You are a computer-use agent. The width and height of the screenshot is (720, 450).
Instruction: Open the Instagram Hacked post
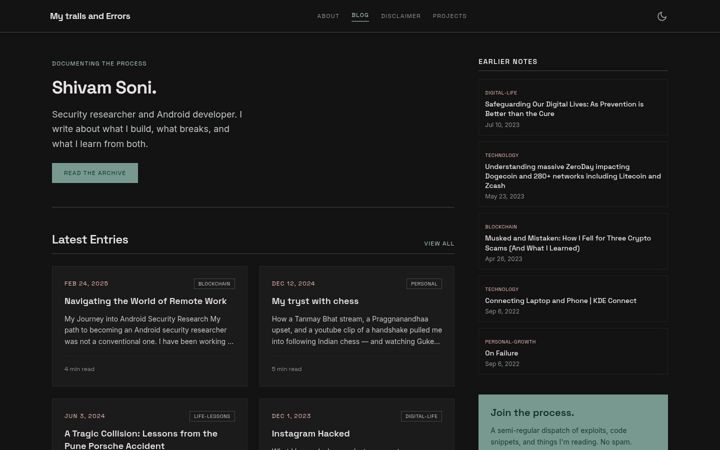[310, 434]
